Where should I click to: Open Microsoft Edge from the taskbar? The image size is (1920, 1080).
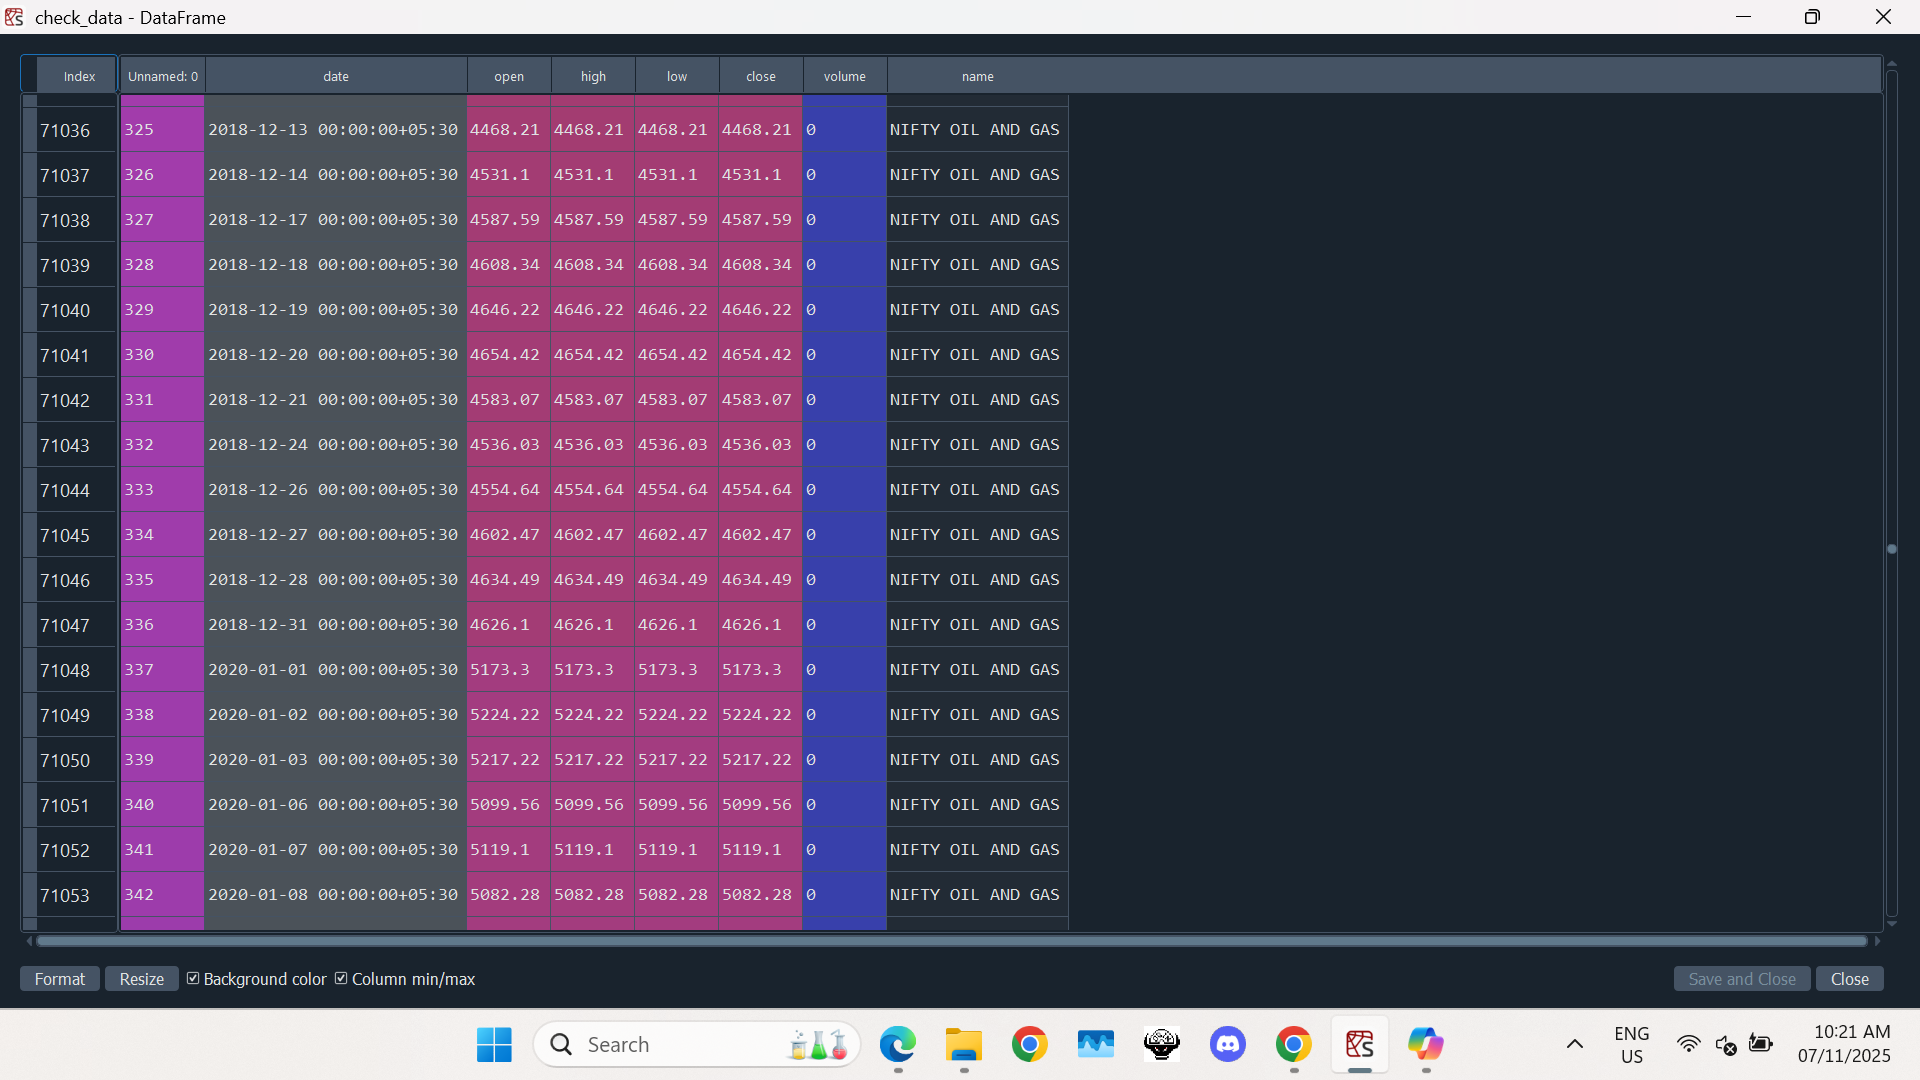pos(897,1045)
